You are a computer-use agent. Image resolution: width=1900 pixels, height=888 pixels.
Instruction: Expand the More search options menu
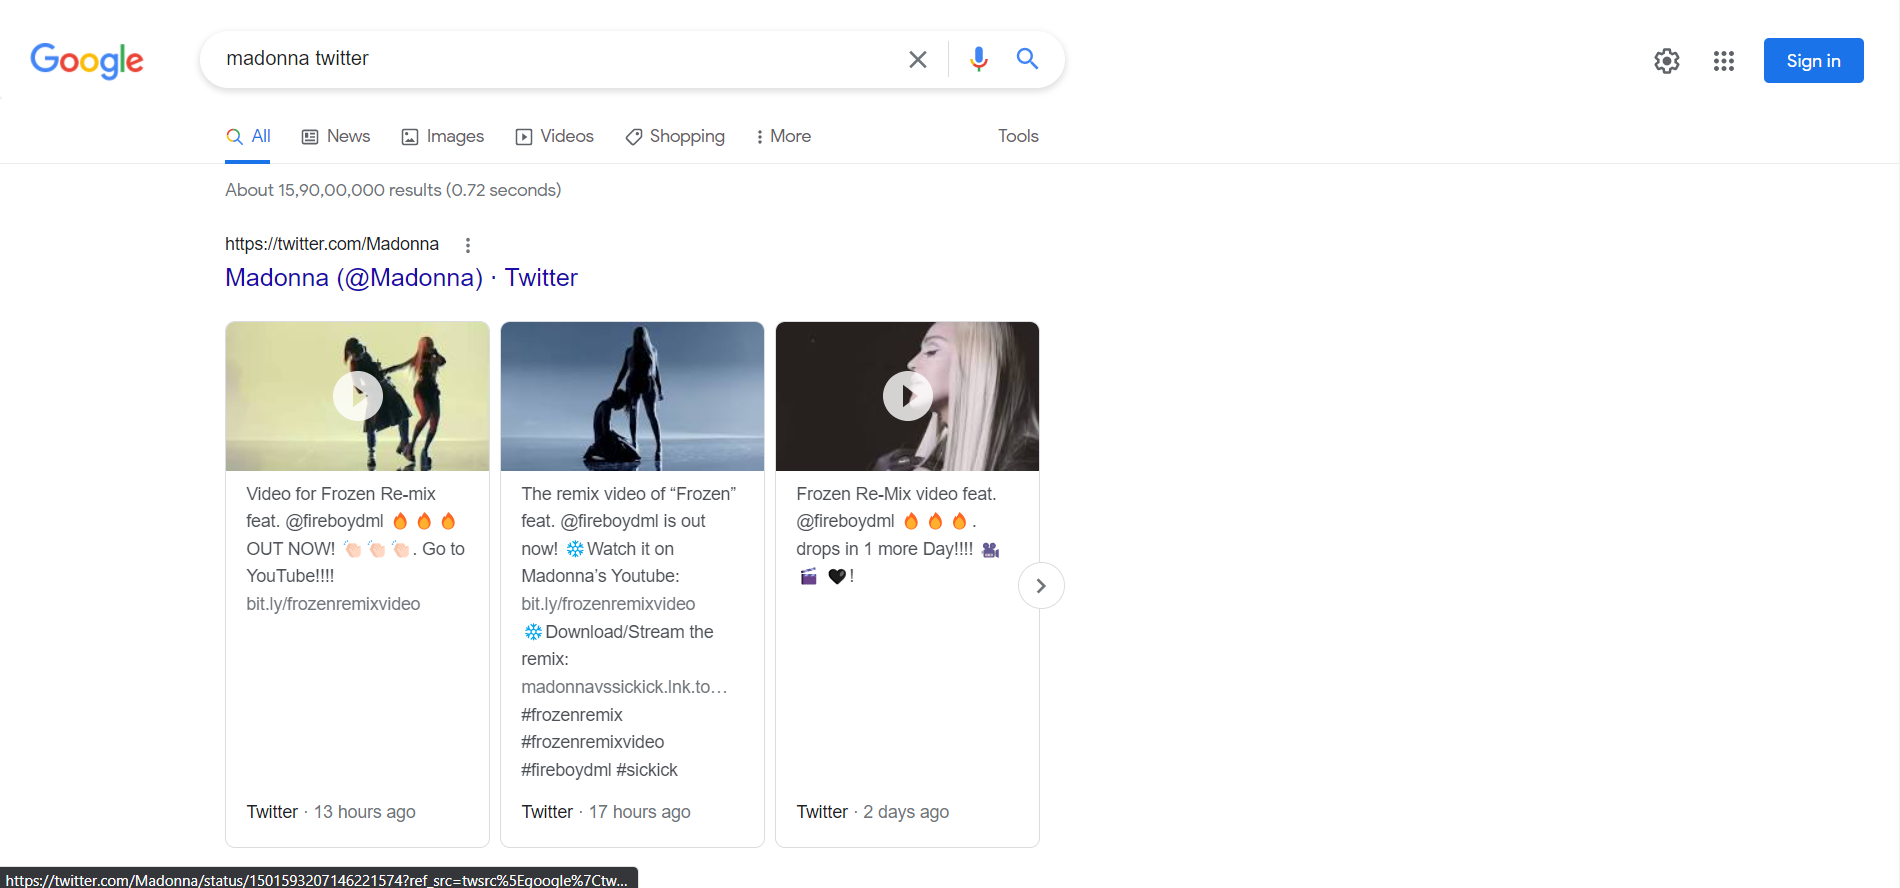[x=783, y=137]
